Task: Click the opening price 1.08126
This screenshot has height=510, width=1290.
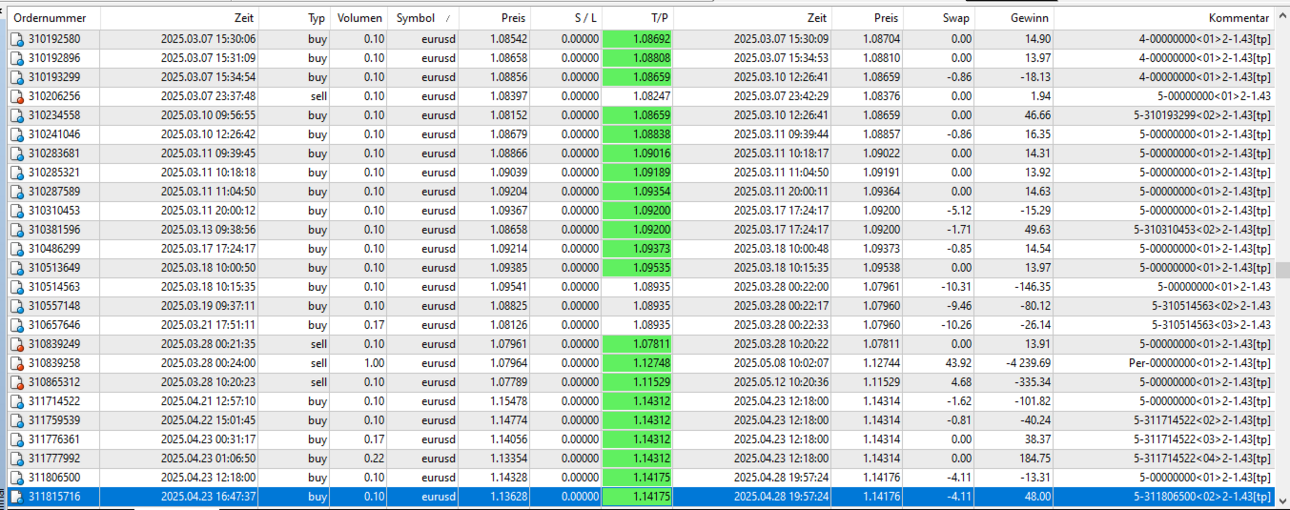Action: [508, 324]
